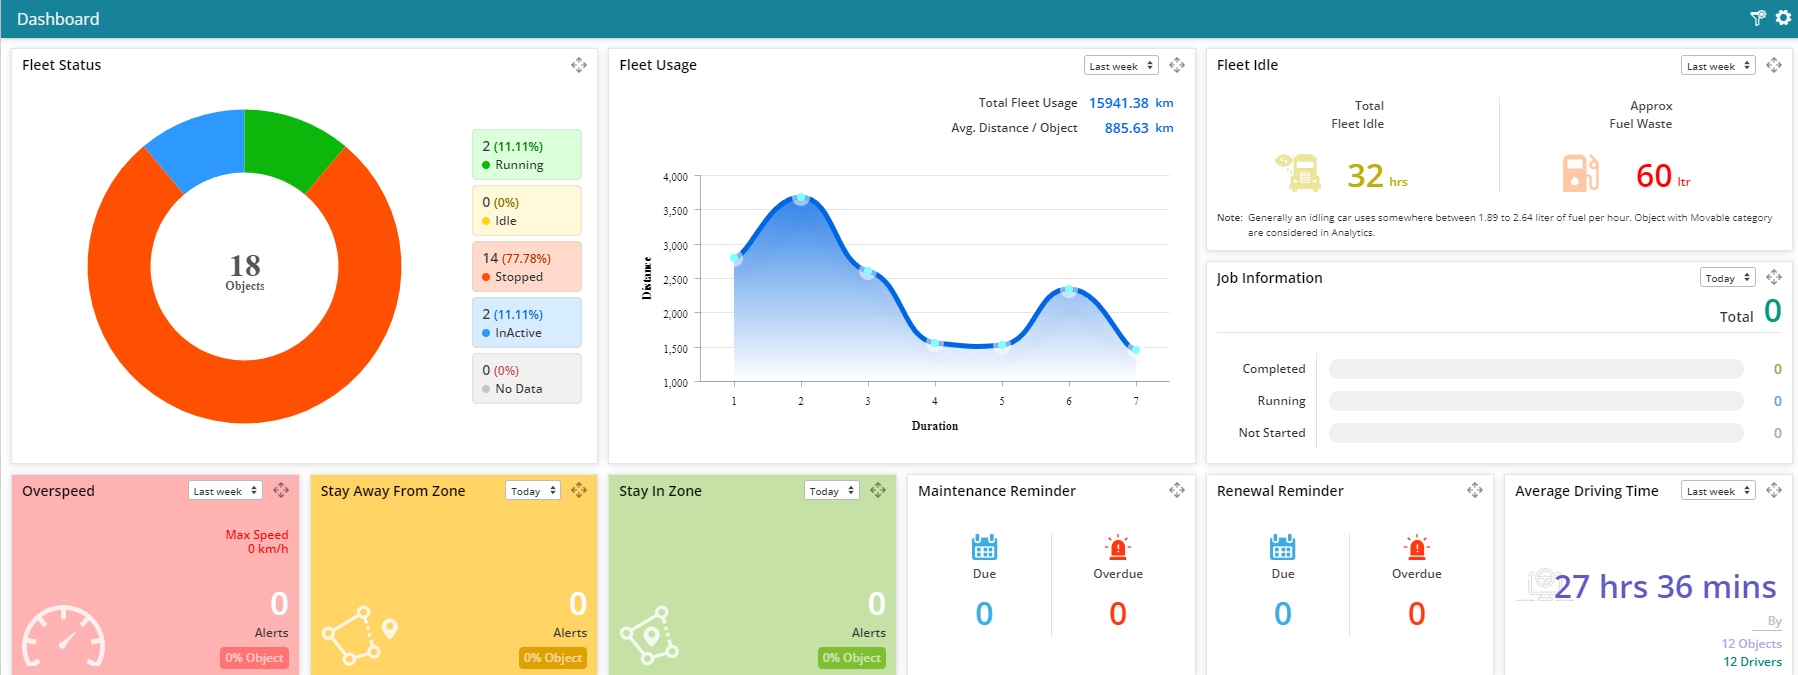This screenshot has width=1798, height=675.
Task: Open Job Information 'Today' dropdown
Action: click(1727, 278)
